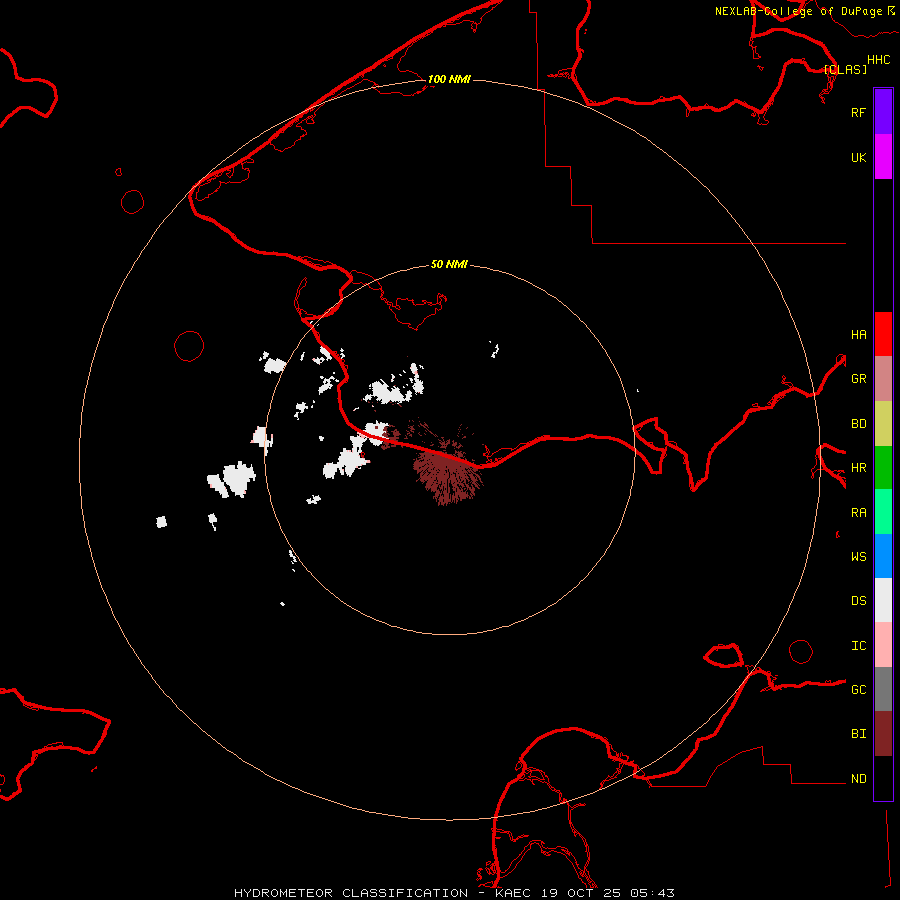Image resolution: width=900 pixels, height=900 pixels.
Task: Click the gray GC color swatch
Action: pyautogui.click(x=883, y=689)
